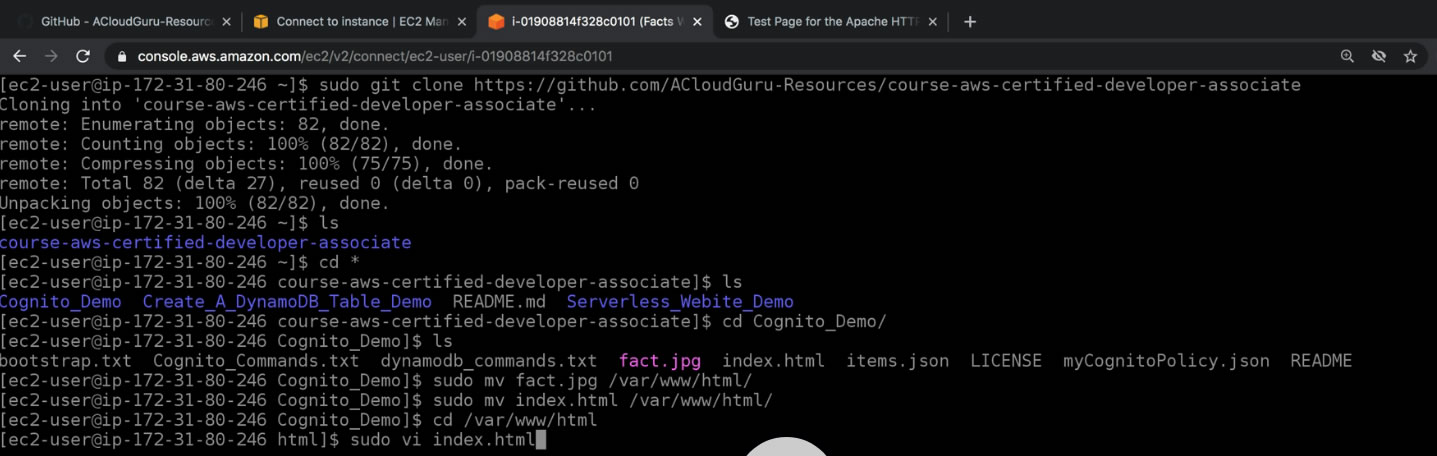Click the 'remote: Total 82 (delta 27)' line
The width and height of the screenshot is (1437, 456).
[319, 184]
